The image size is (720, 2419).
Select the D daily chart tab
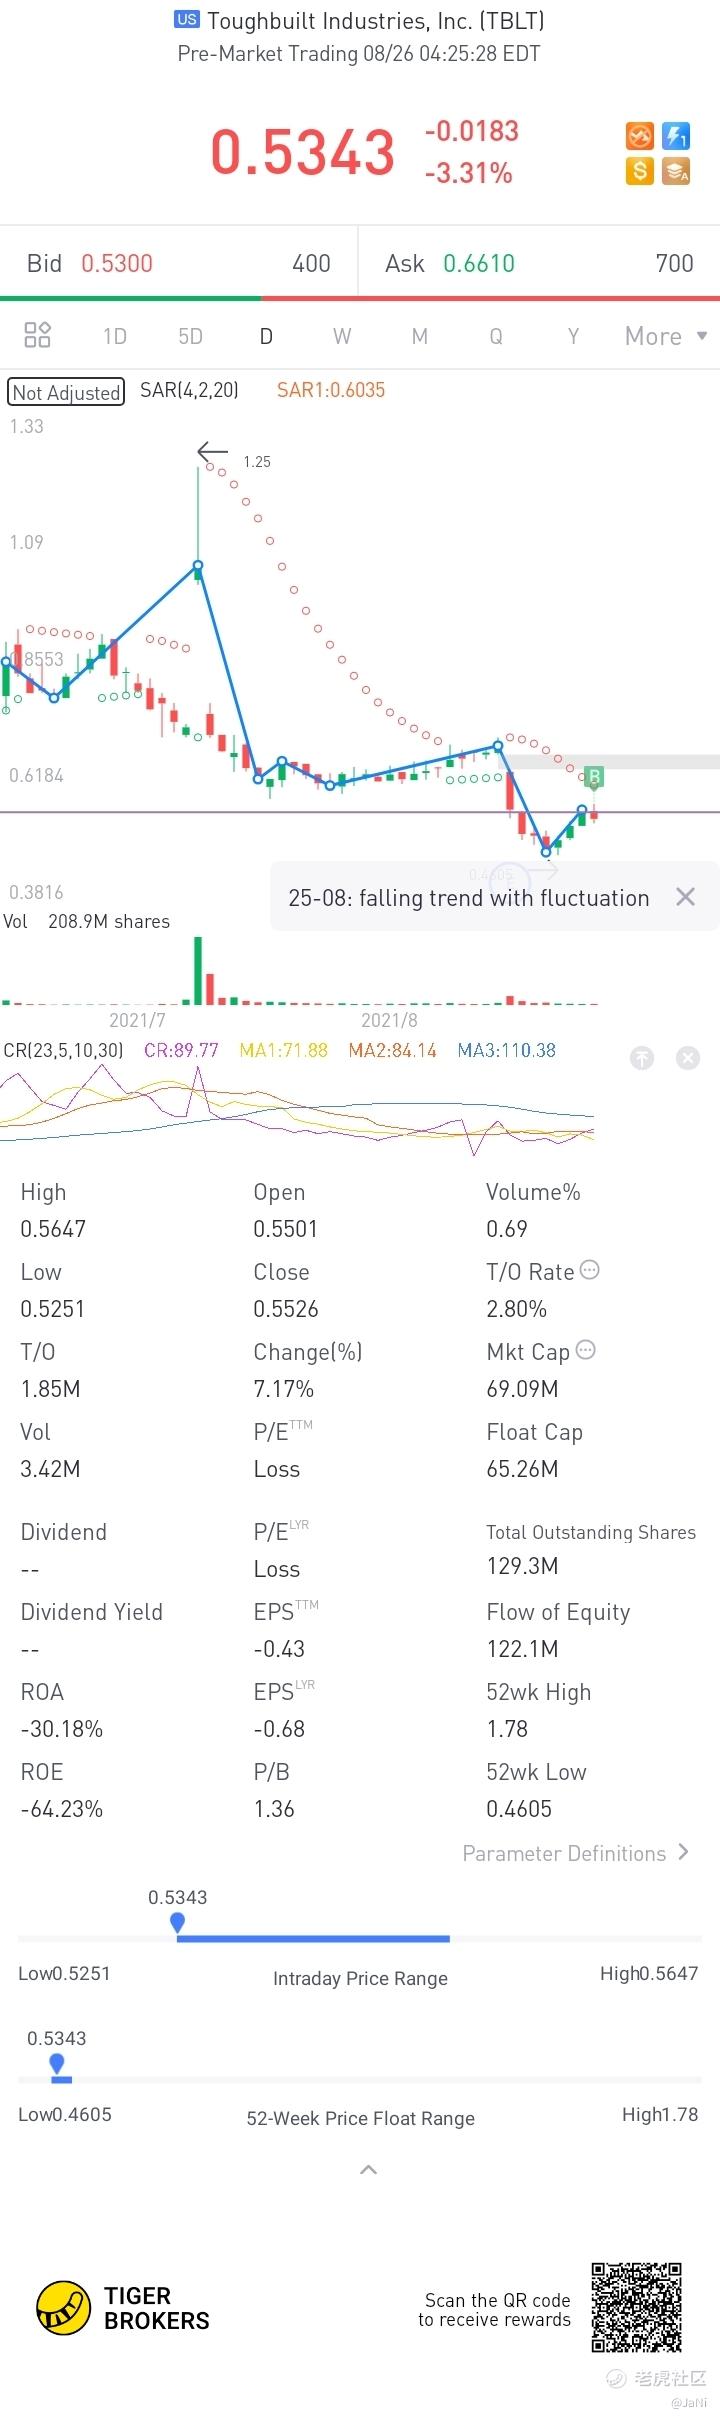click(x=266, y=336)
